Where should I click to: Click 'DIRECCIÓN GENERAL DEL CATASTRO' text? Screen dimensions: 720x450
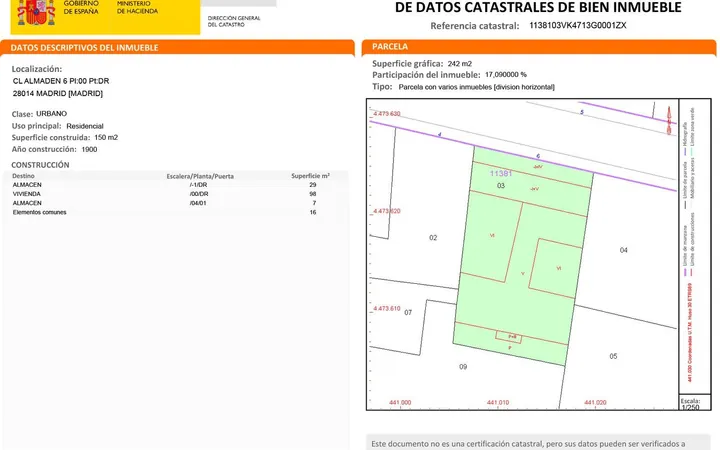point(234,21)
